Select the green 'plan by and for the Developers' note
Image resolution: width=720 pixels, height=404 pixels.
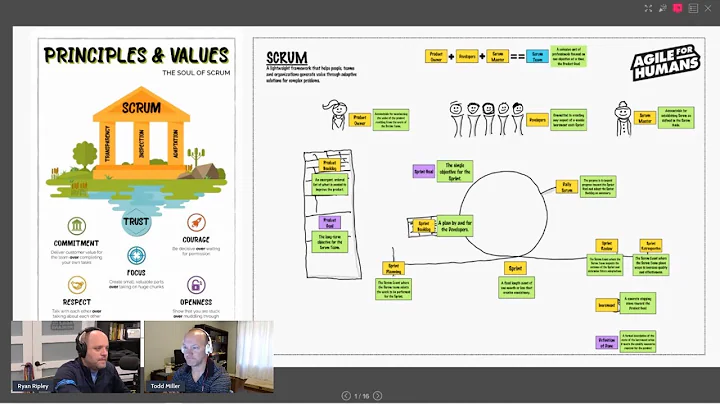(455, 226)
